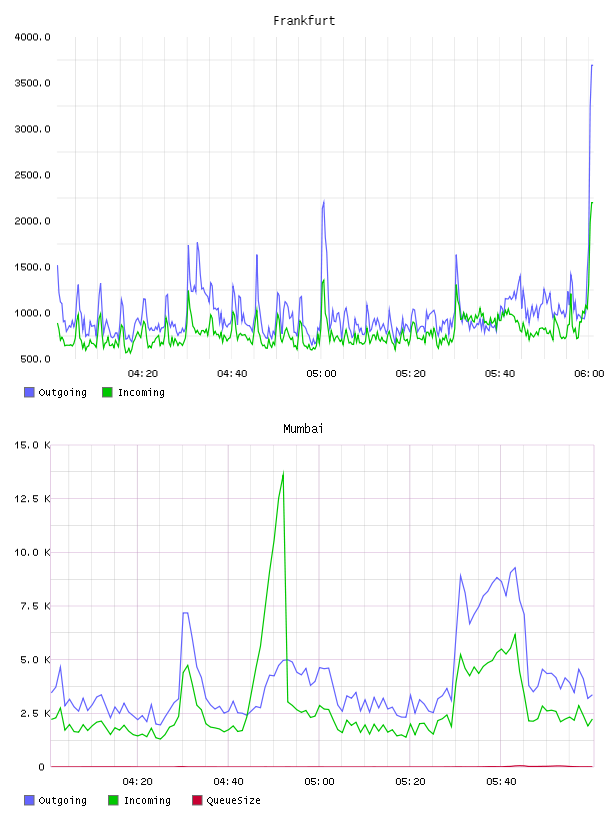608x816 pixels.
Task: Click the Outgoing label in Frankfurt legend
Action: (x=62, y=392)
